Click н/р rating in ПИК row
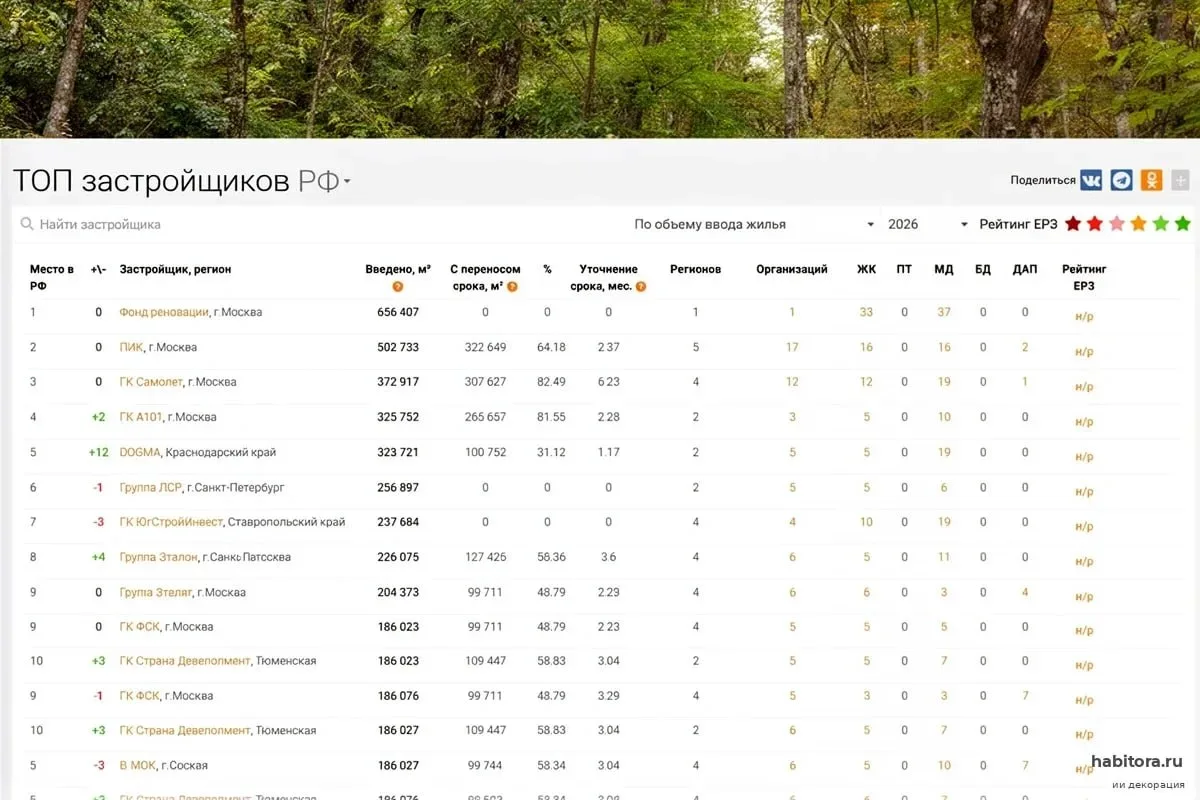This screenshot has width=1200, height=800. (x=1084, y=352)
